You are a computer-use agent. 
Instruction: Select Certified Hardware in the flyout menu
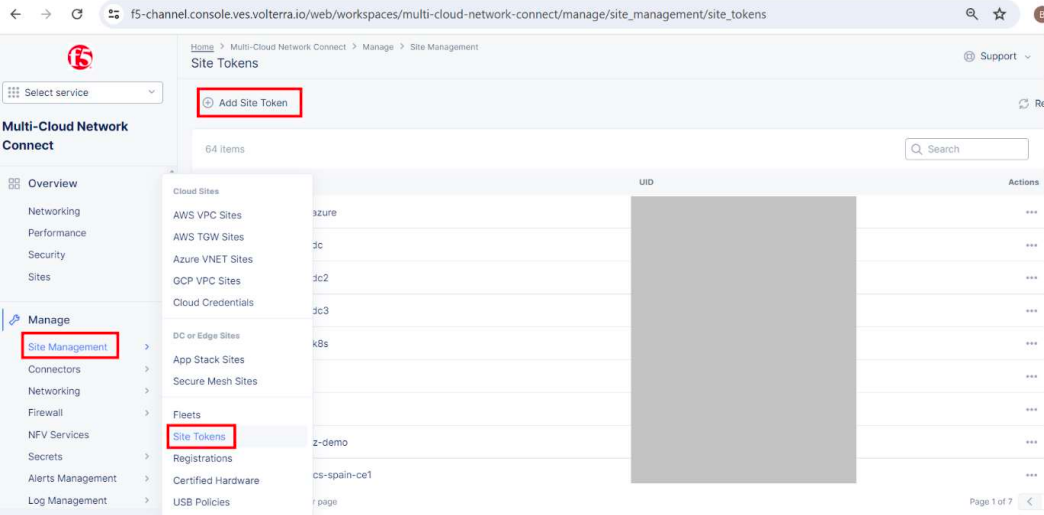tap(216, 480)
